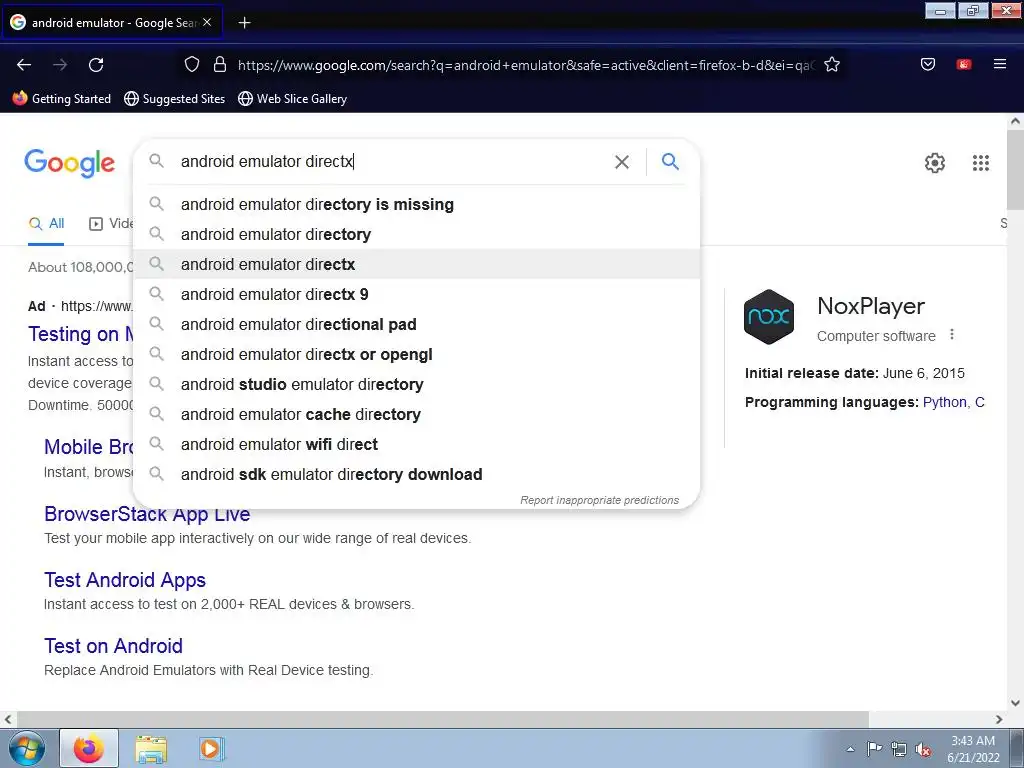Select 'android studio emulator directory' suggestion
The height and width of the screenshot is (768, 1024).
(x=416, y=385)
